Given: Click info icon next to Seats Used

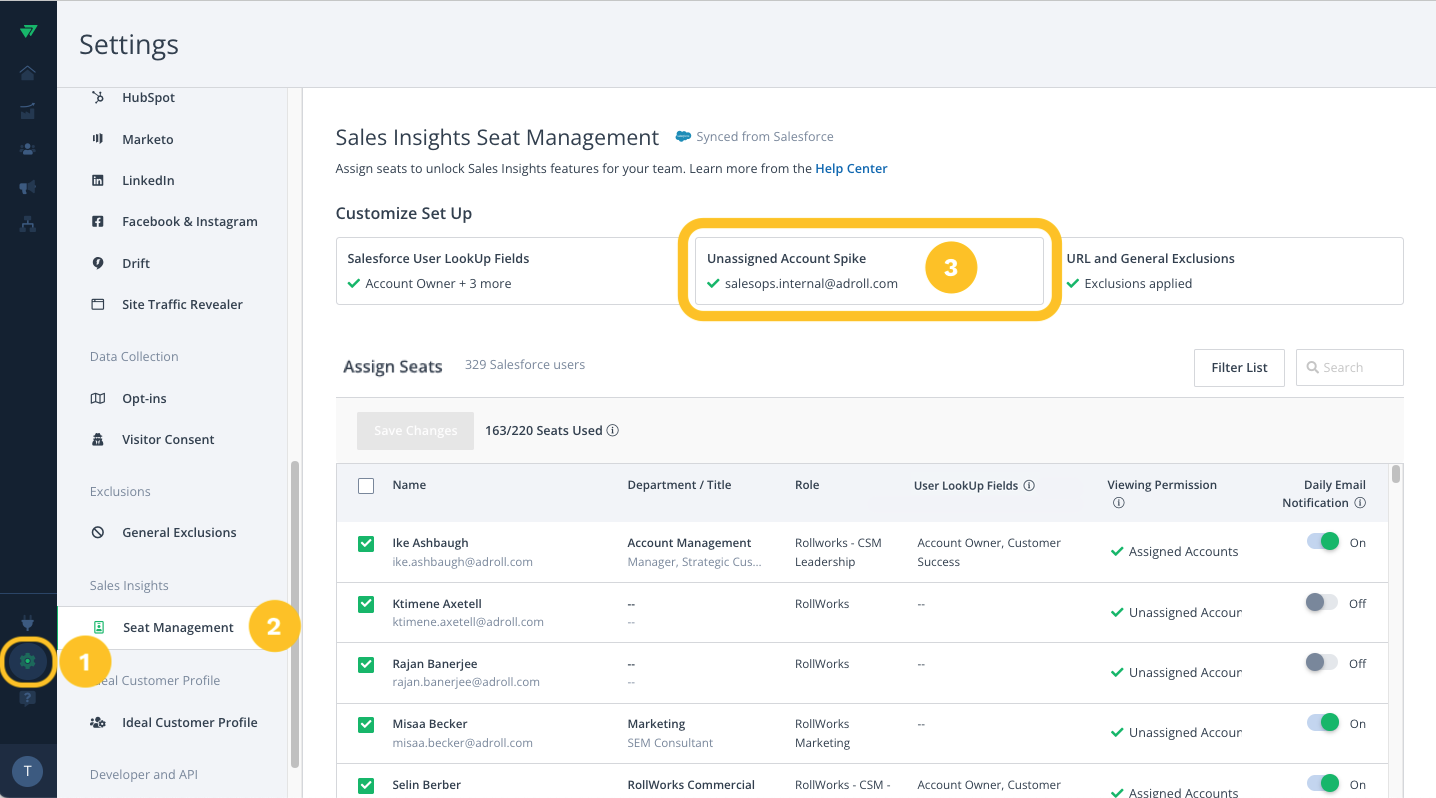Looking at the screenshot, I should point(613,431).
